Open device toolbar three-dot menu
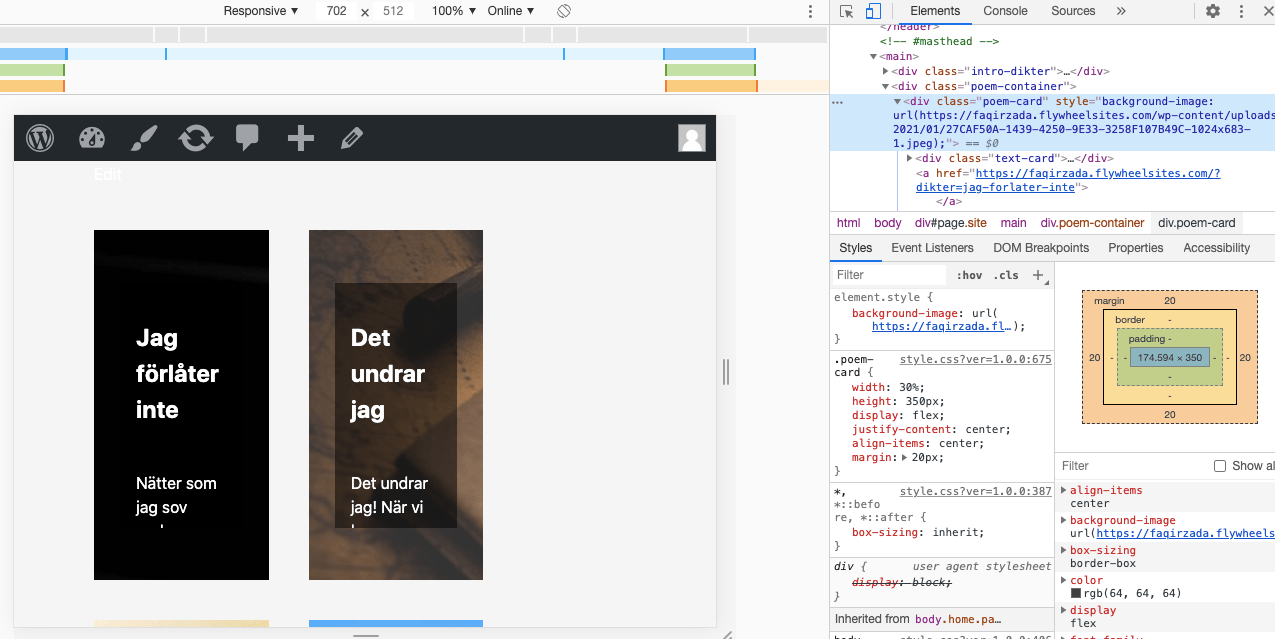The width and height of the screenshot is (1275, 639). (811, 11)
